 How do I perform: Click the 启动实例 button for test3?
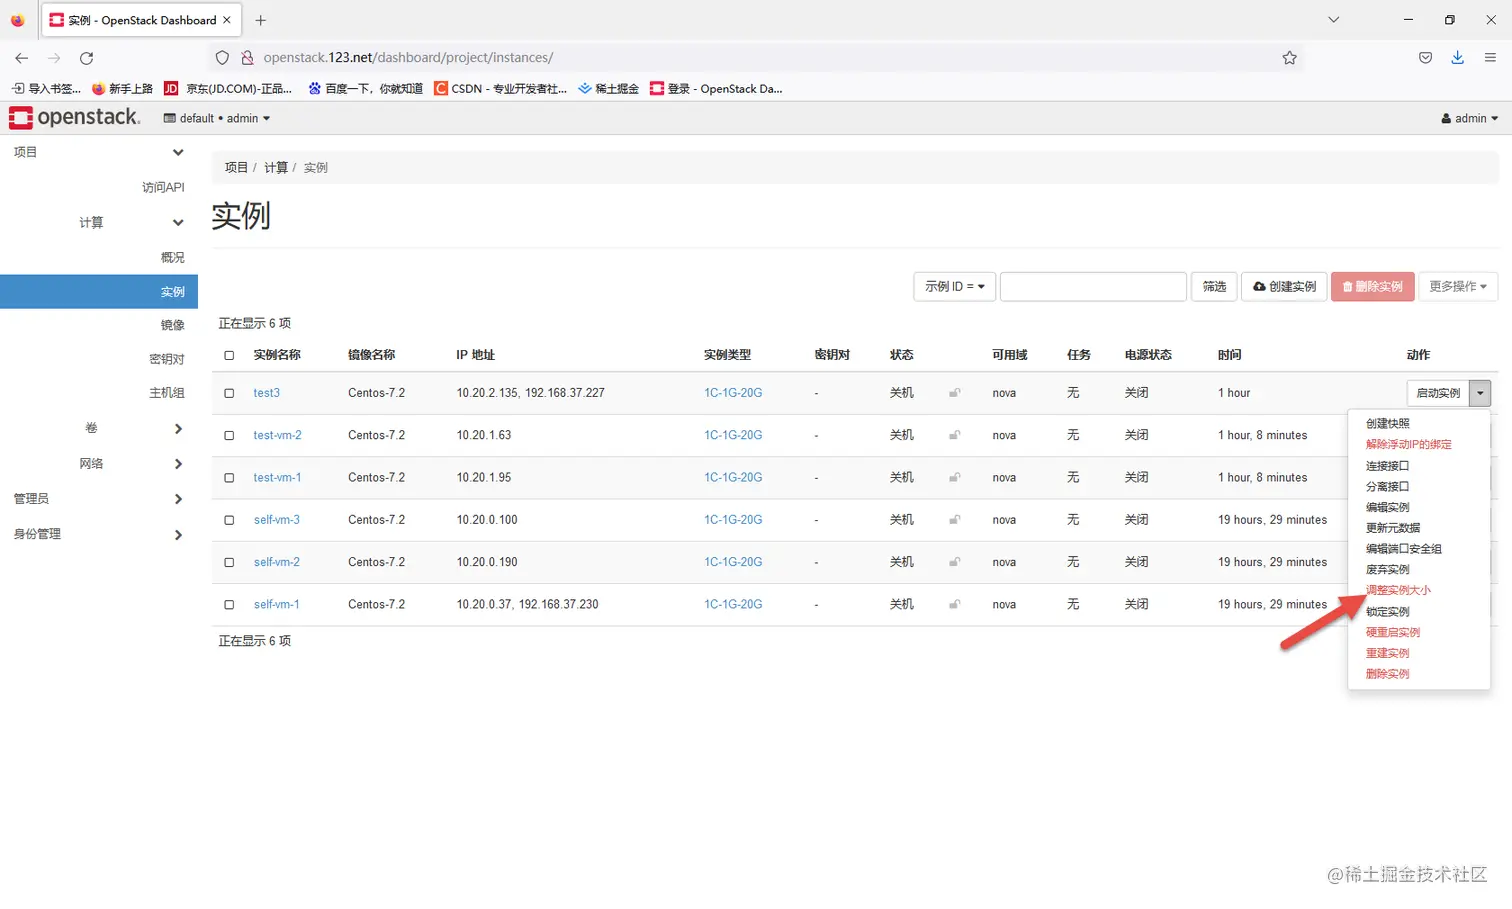point(1438,393)
